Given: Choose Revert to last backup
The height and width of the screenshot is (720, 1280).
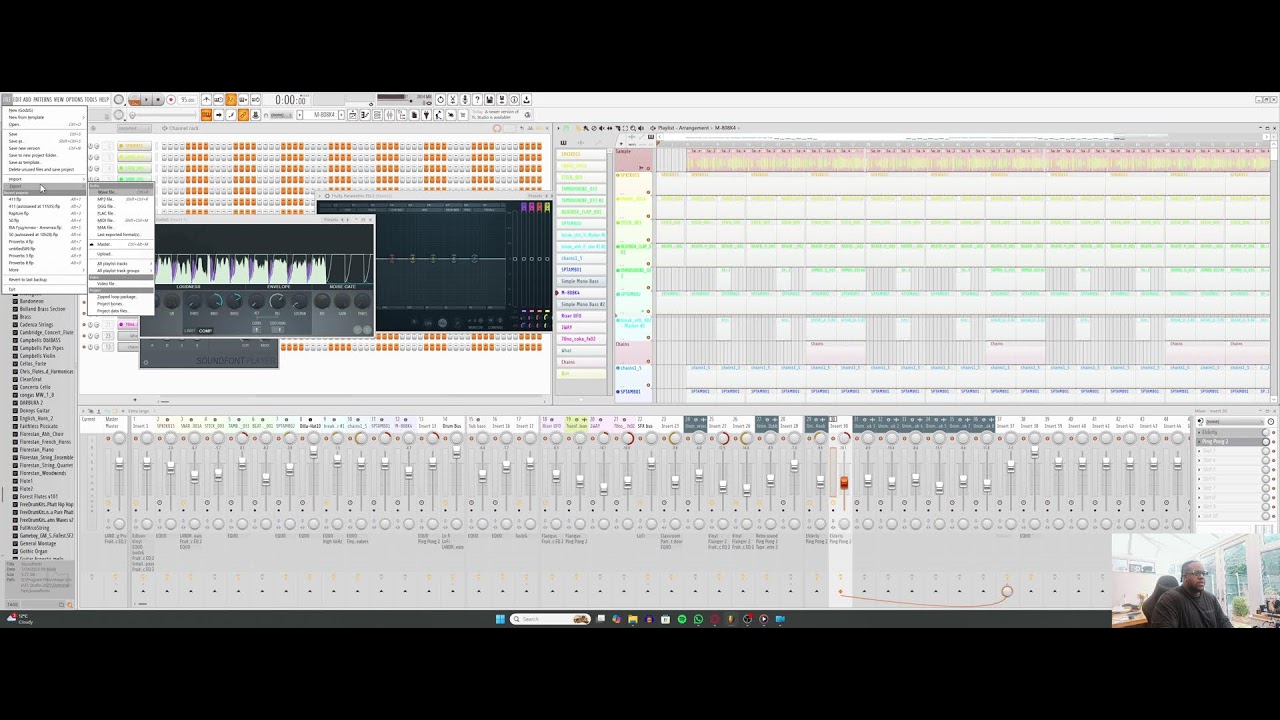Looking at the screenshot, I should (x=46, y=280).
